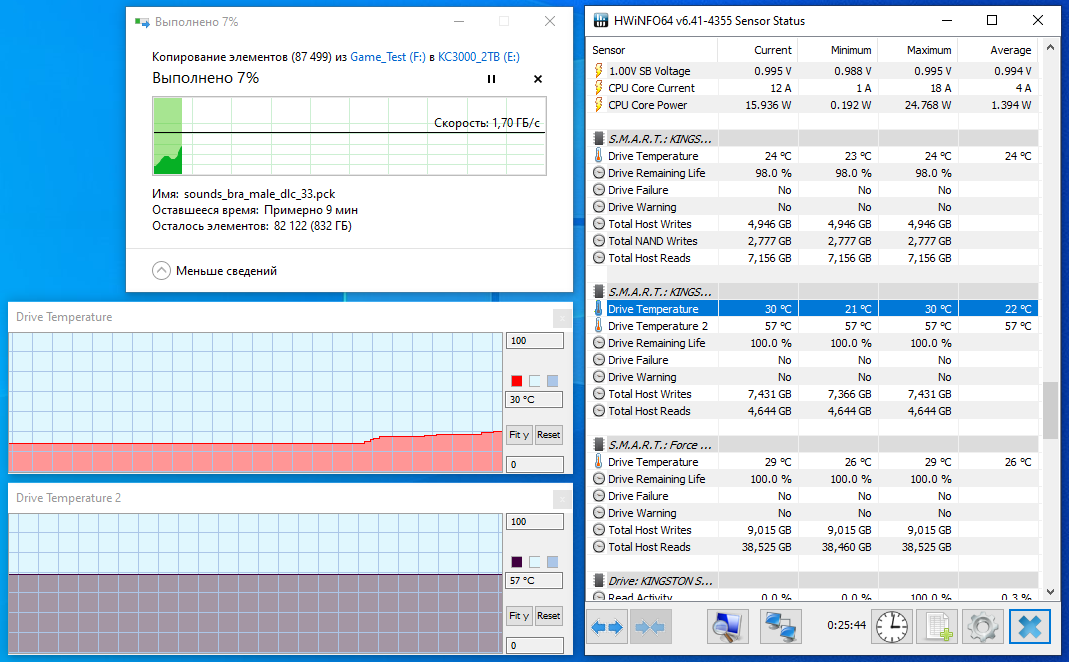Click the lightning icon beside 1.00V SB Voltage
The image size is (1069, 662).
coord(599,71)
